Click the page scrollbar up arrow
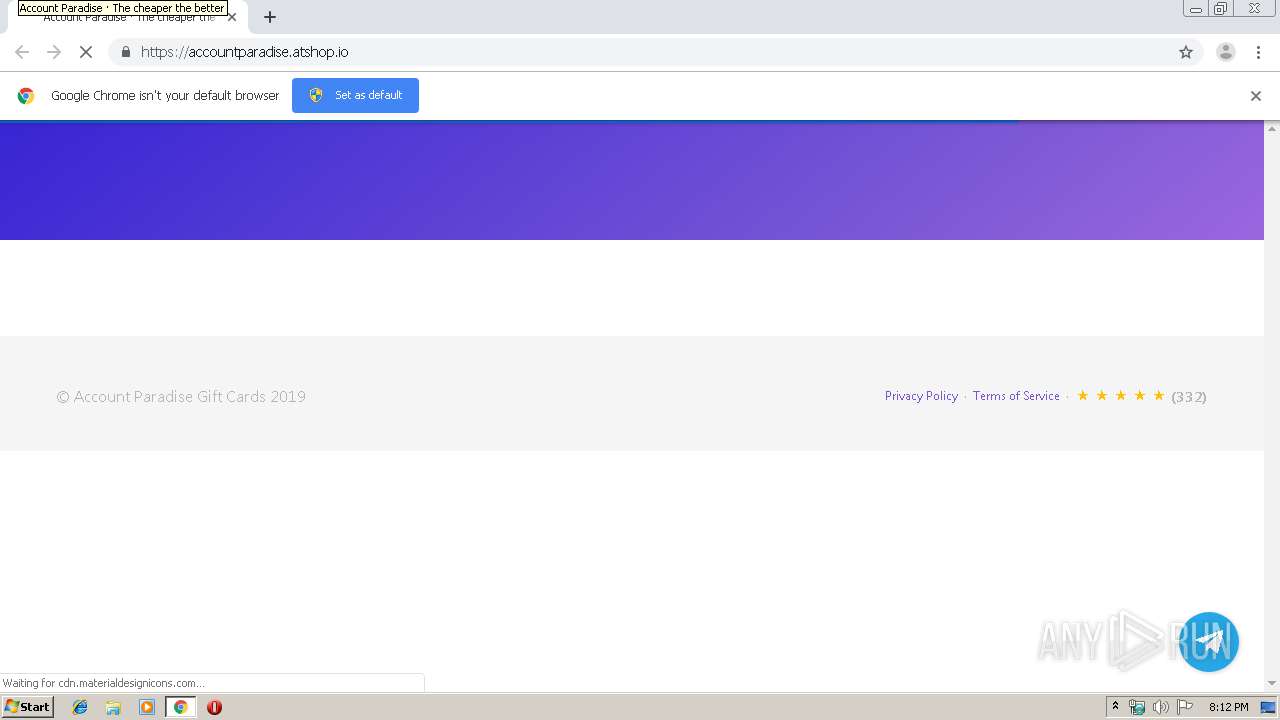 1272,128
